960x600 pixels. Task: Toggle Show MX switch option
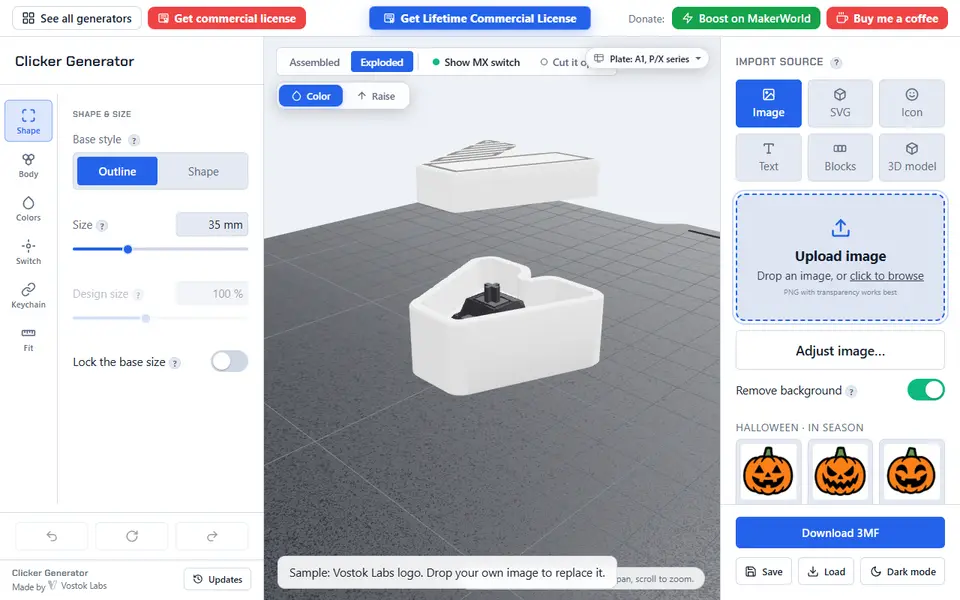coord(476,62)
